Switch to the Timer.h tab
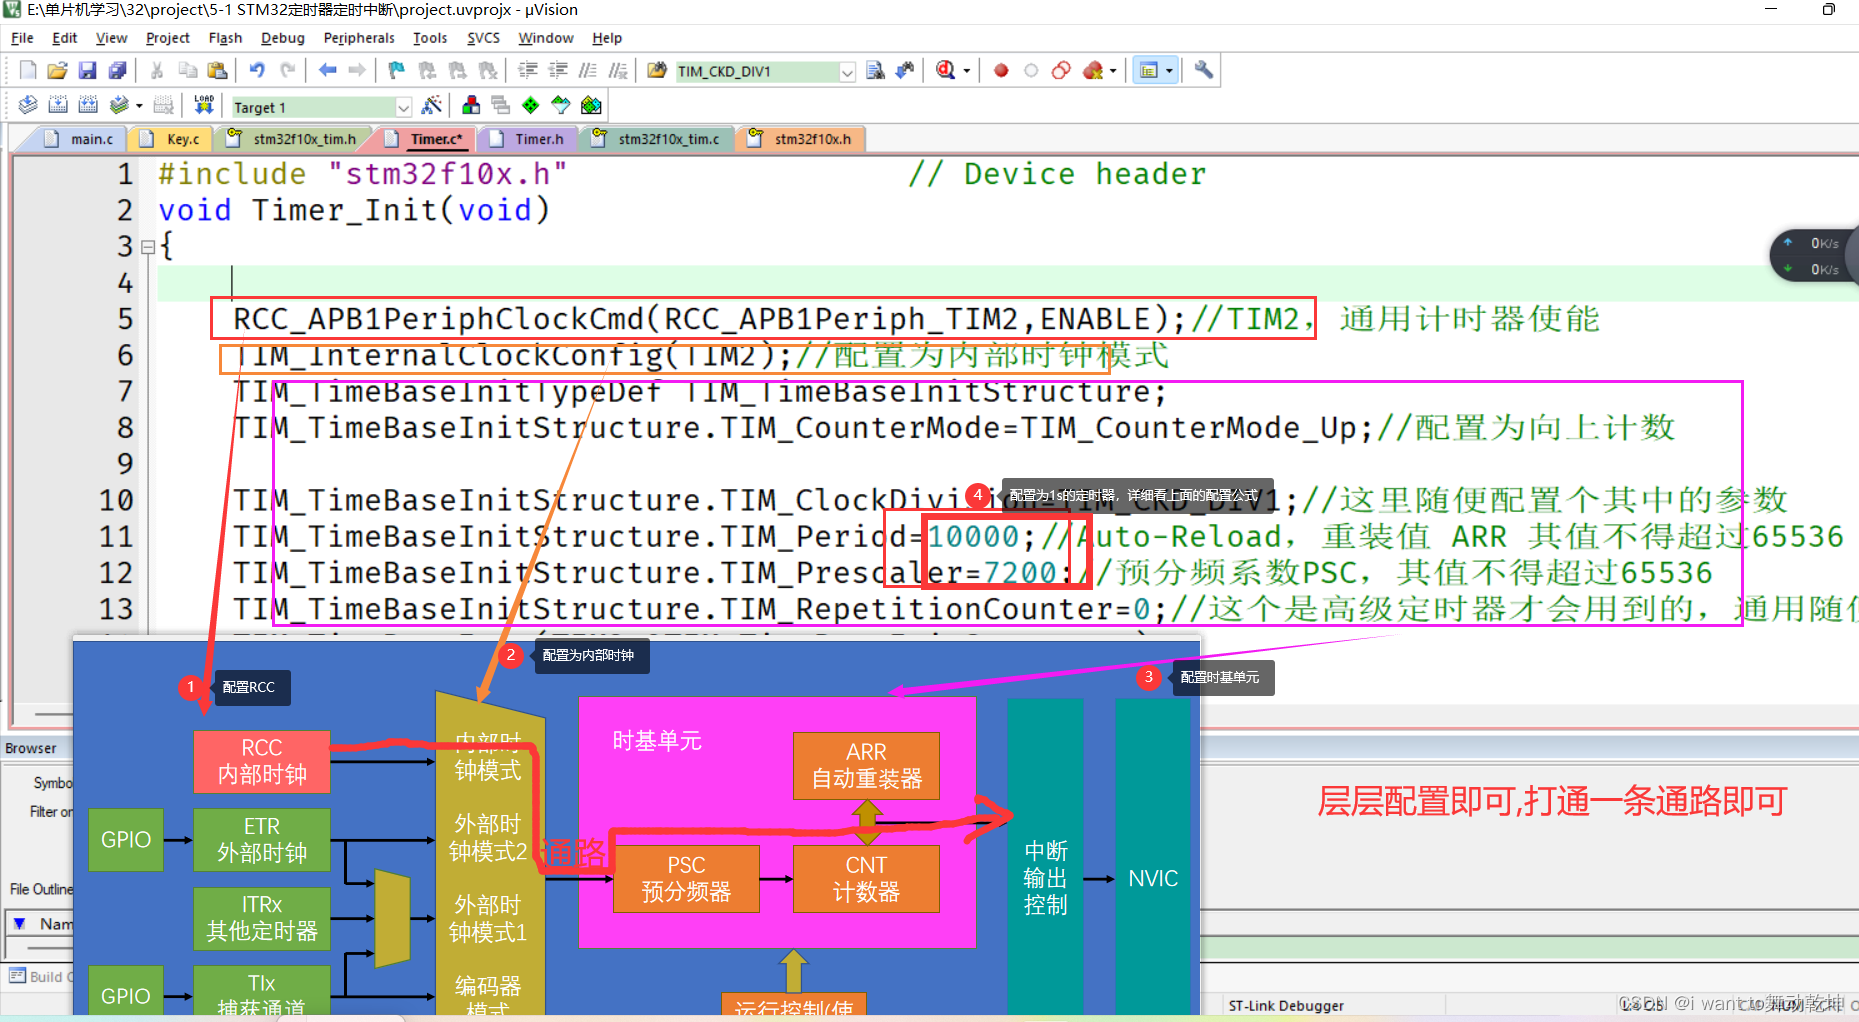Image resolution: width=1859 pixels, height=1022 pixels. click(x=528, y=139)
